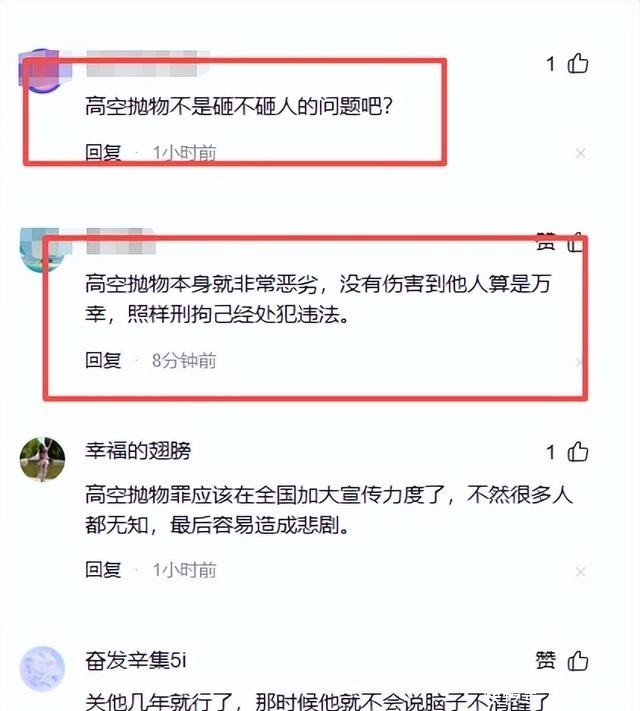The width and height of the screenshot is (640, 711).
Task: Tap 回复 beside the 8分钟前 timestamp
Action: coord(103,360)
